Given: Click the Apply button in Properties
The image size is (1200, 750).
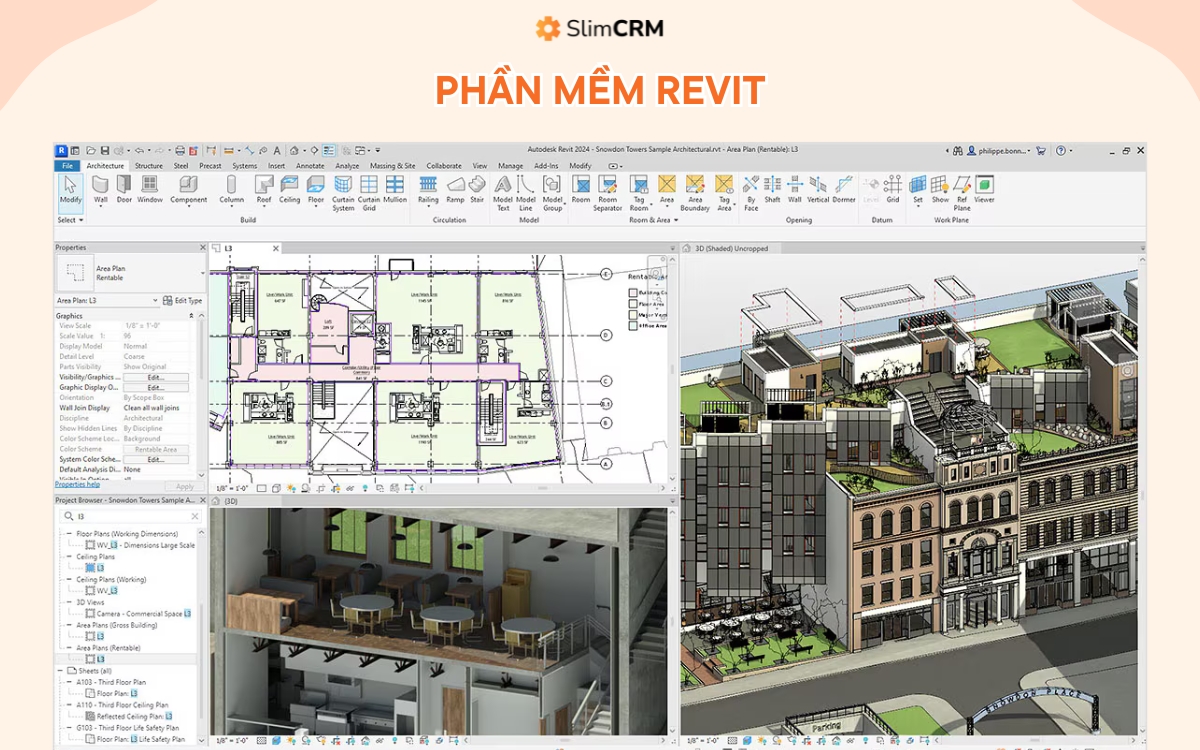Looking at the screenshot, I should click(184, 486).
